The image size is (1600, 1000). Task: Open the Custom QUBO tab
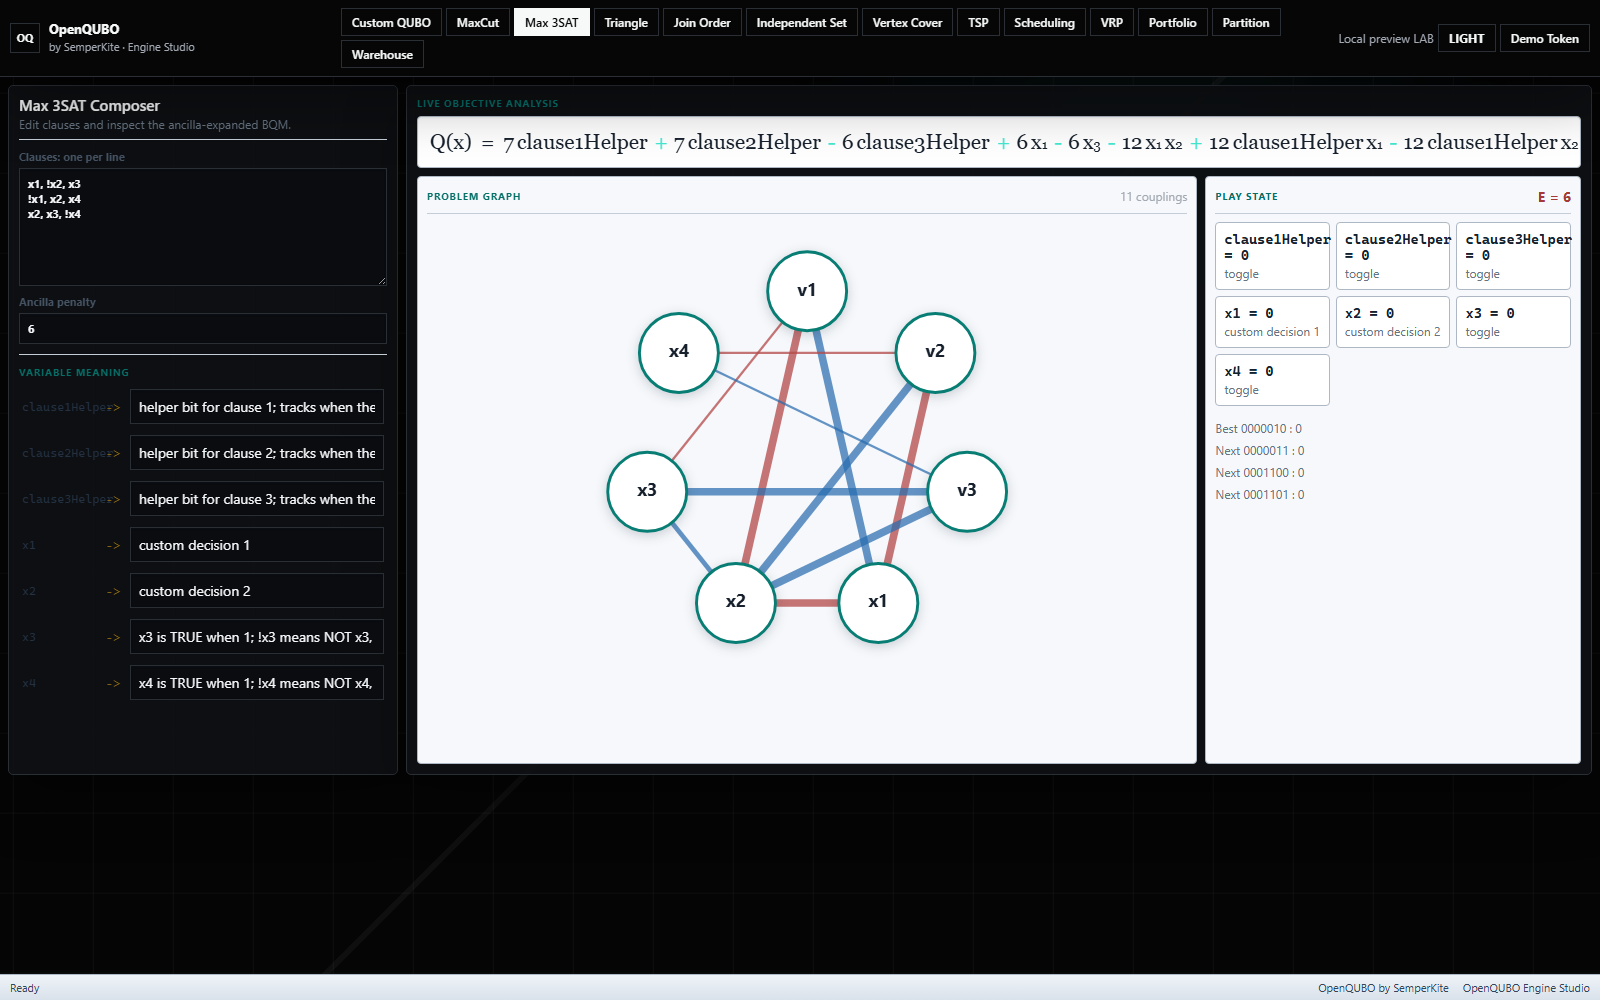tap(391, 22)
